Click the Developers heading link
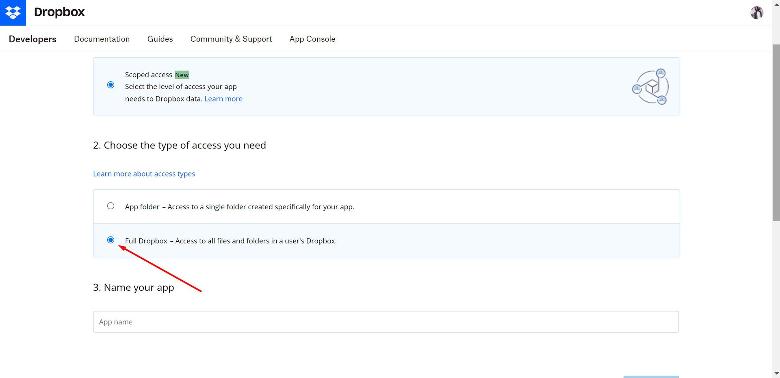The image size is (780, 378). 33,39
